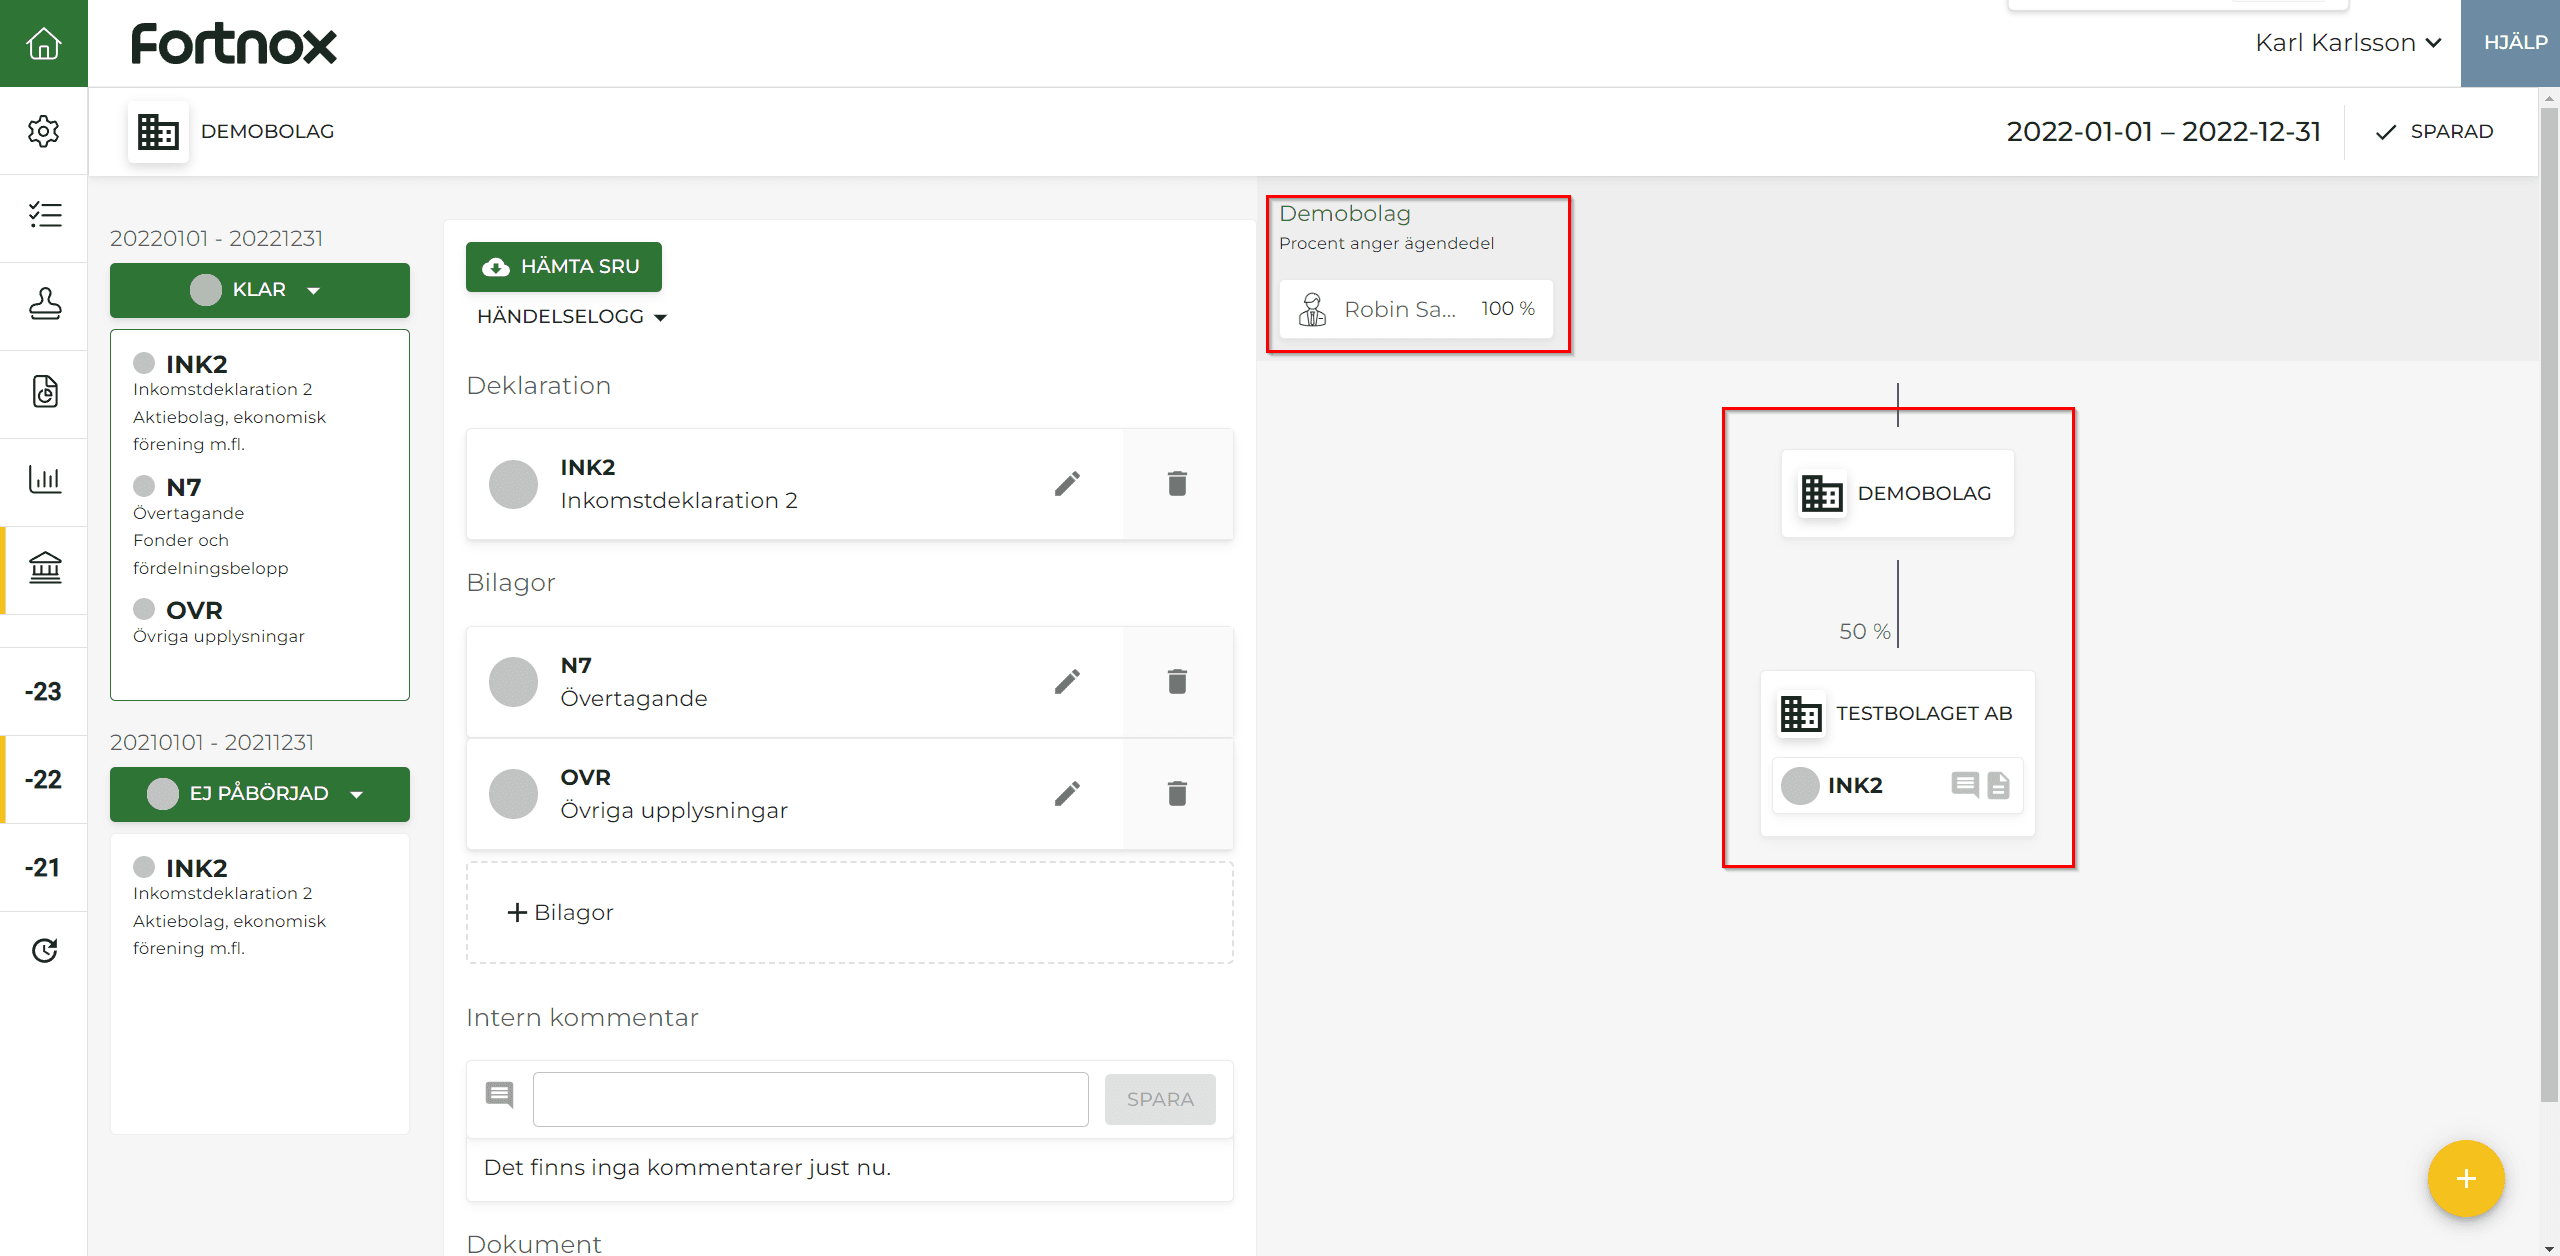
Task: Toggle status circle of OVR row
Action: pos(513,794)
